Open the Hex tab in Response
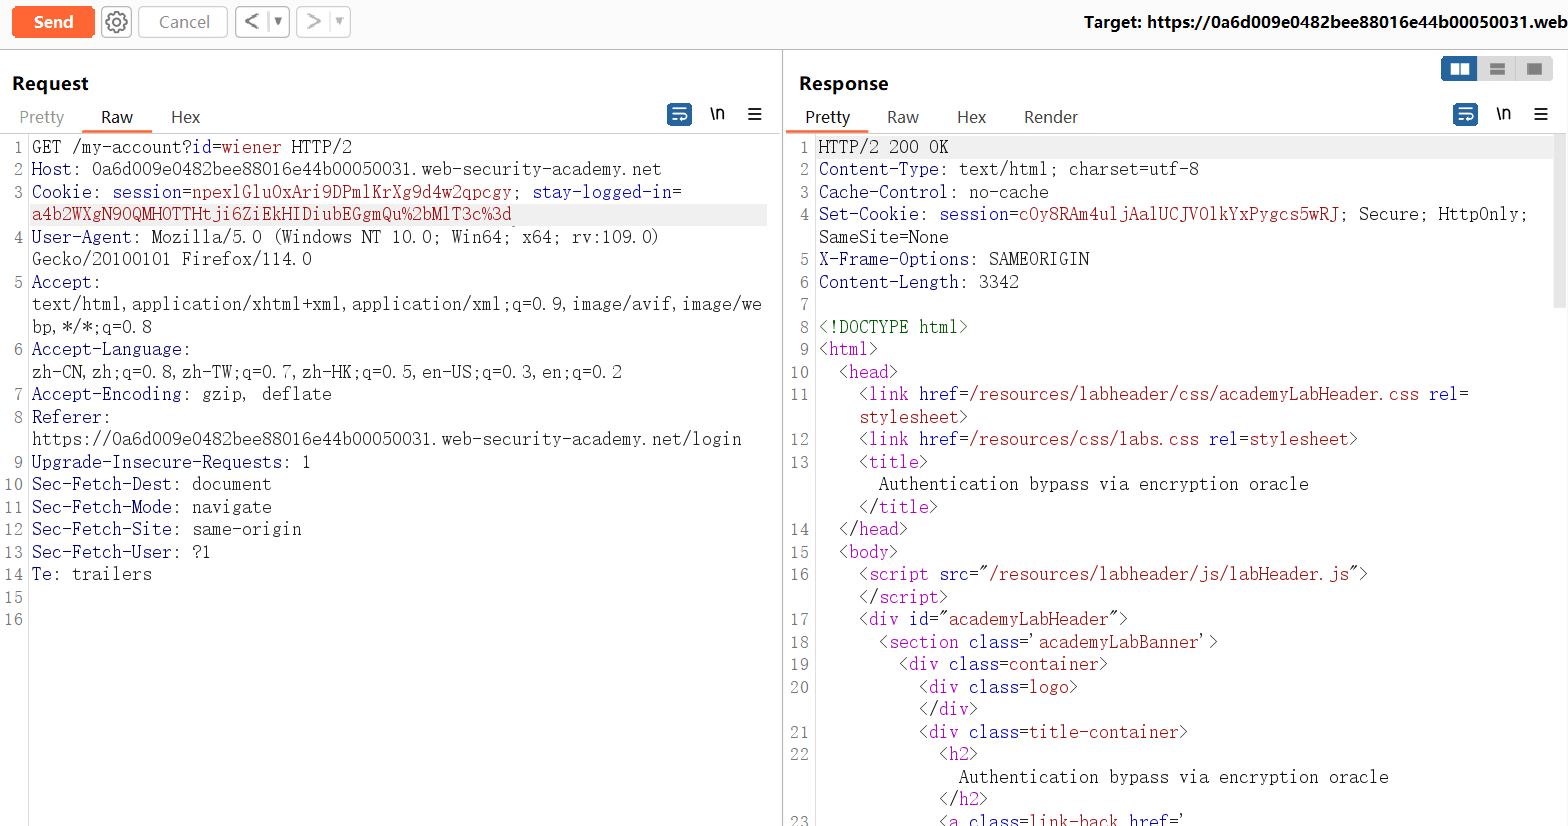The image size is (1568, 826). (971, 117)
